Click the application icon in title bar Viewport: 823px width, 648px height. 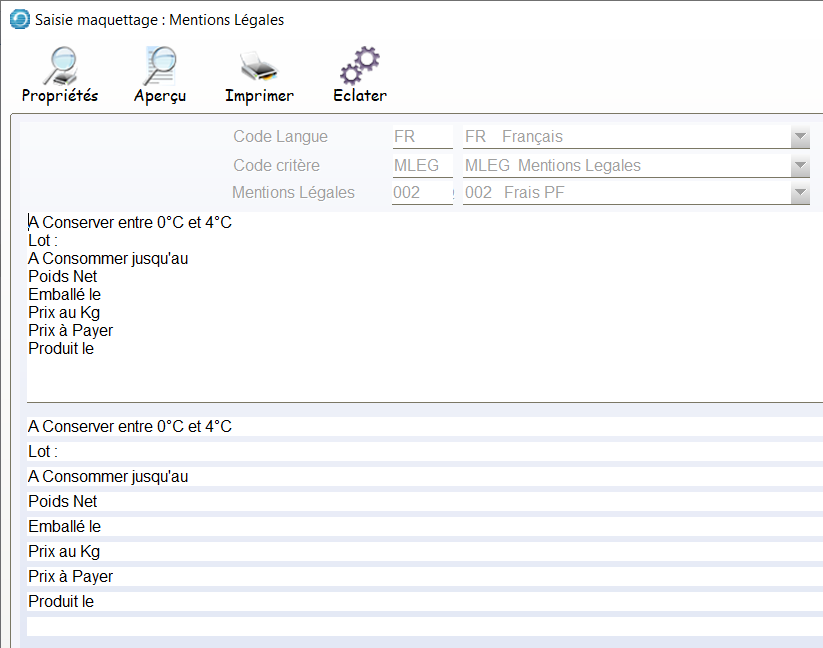coord(19,20)
